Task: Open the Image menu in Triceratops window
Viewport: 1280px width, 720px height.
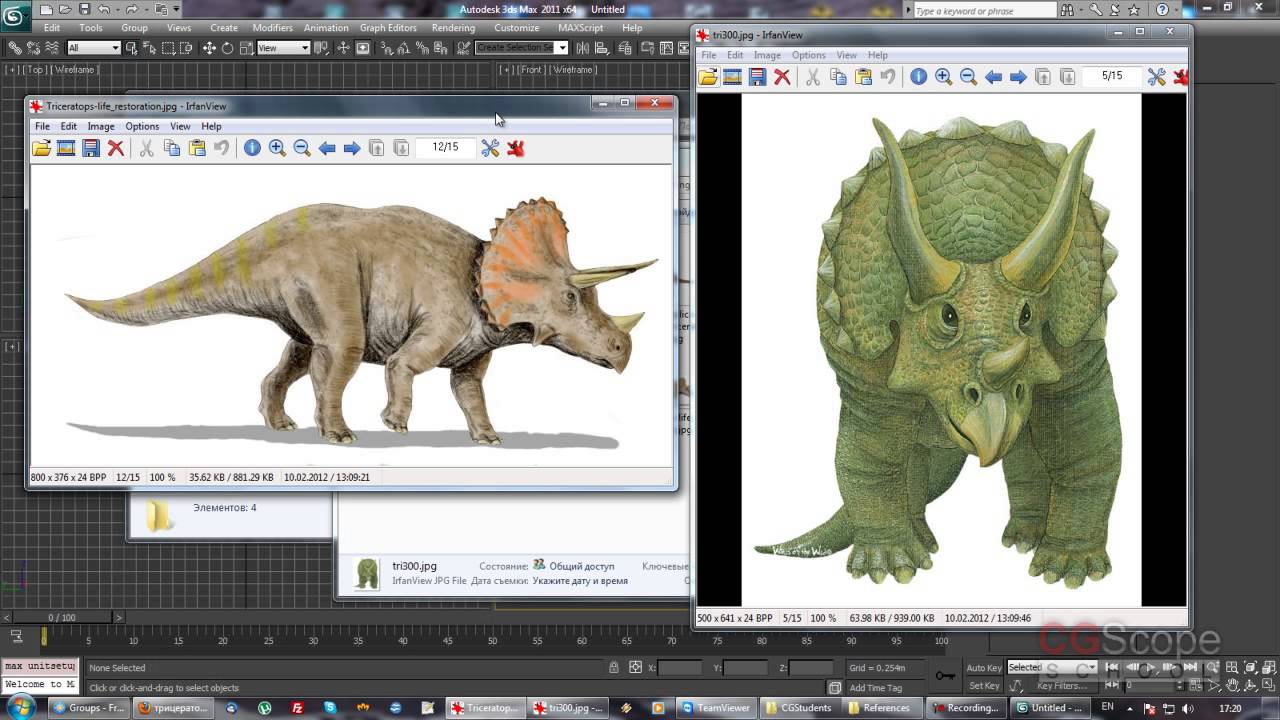Action: point(100,127)
